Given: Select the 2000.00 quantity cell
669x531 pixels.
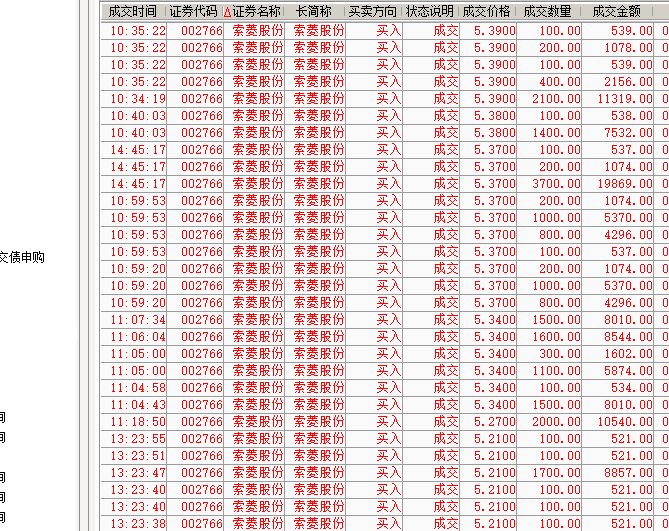Looking at the screenshot, I should pyautogui.click(x=549, y=422).
